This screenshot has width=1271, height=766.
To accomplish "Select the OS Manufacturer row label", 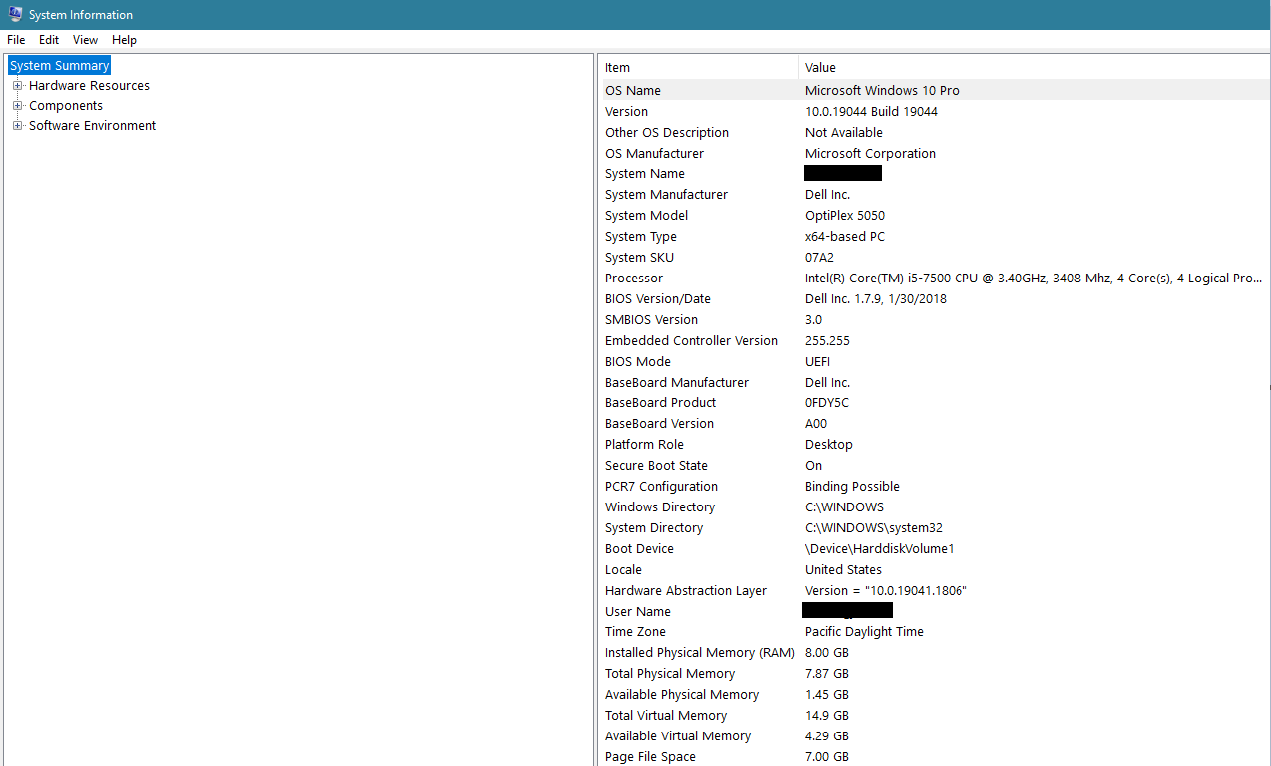I will click(654, 154).
